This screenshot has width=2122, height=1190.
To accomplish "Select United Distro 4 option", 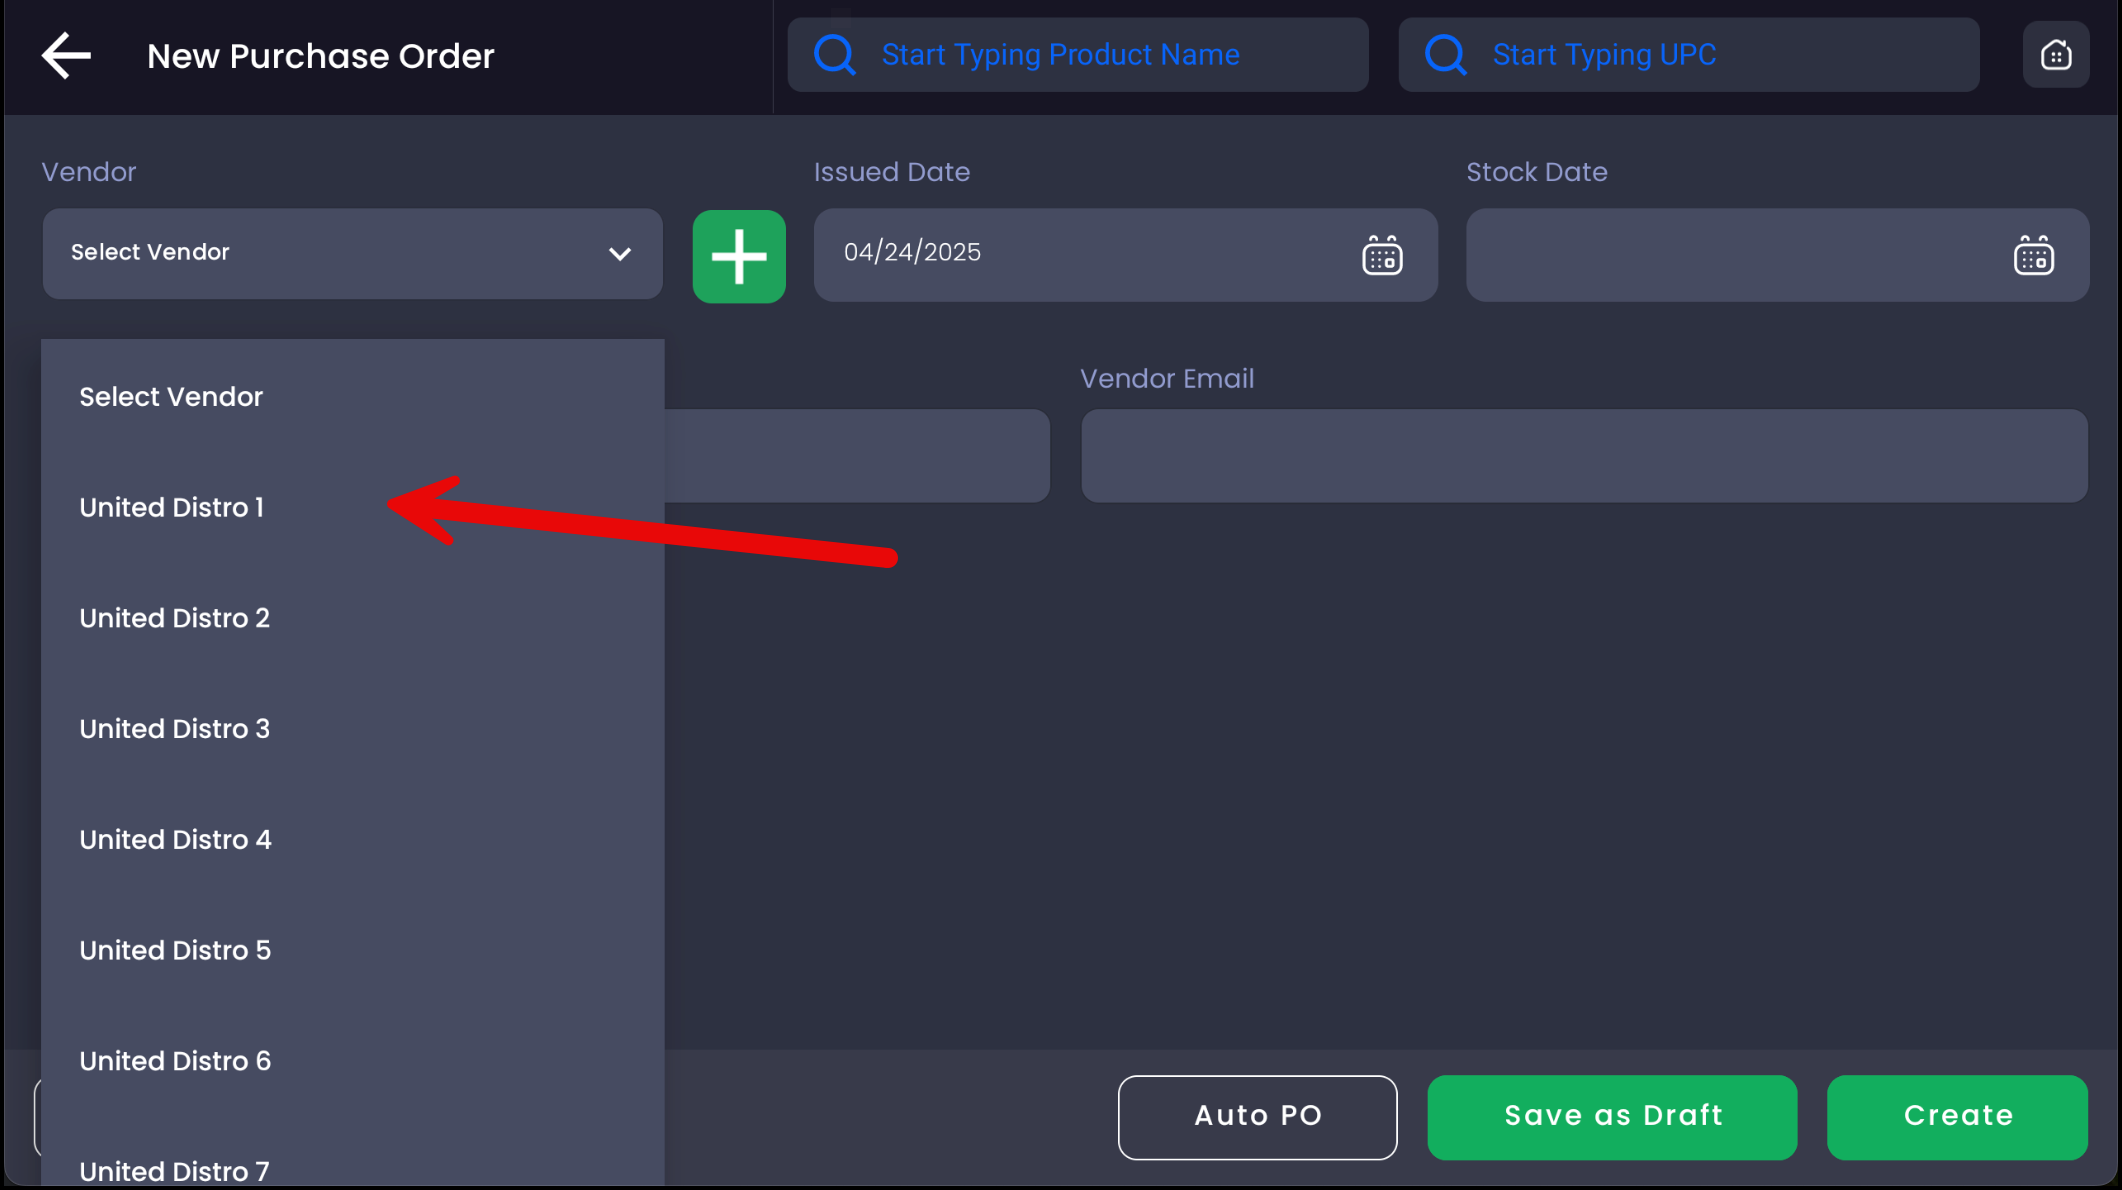I will (x=176, y=840).
